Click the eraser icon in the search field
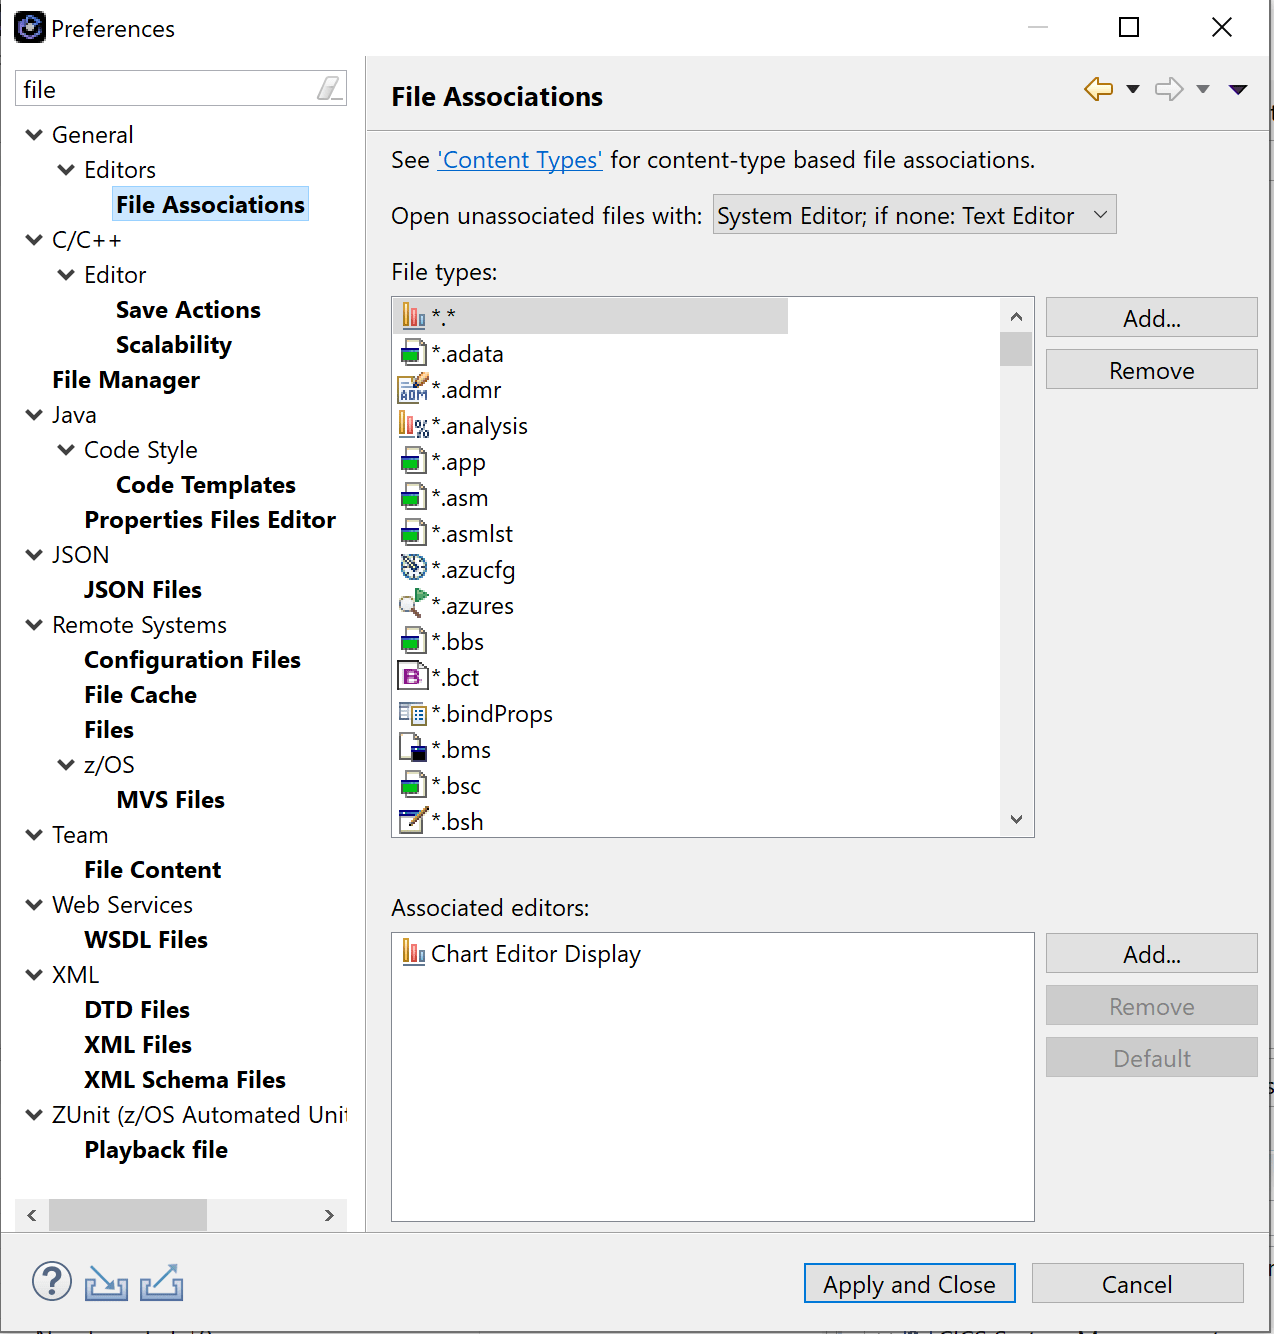This screenshot has width=1274, height=1334. tap(331, 88)
